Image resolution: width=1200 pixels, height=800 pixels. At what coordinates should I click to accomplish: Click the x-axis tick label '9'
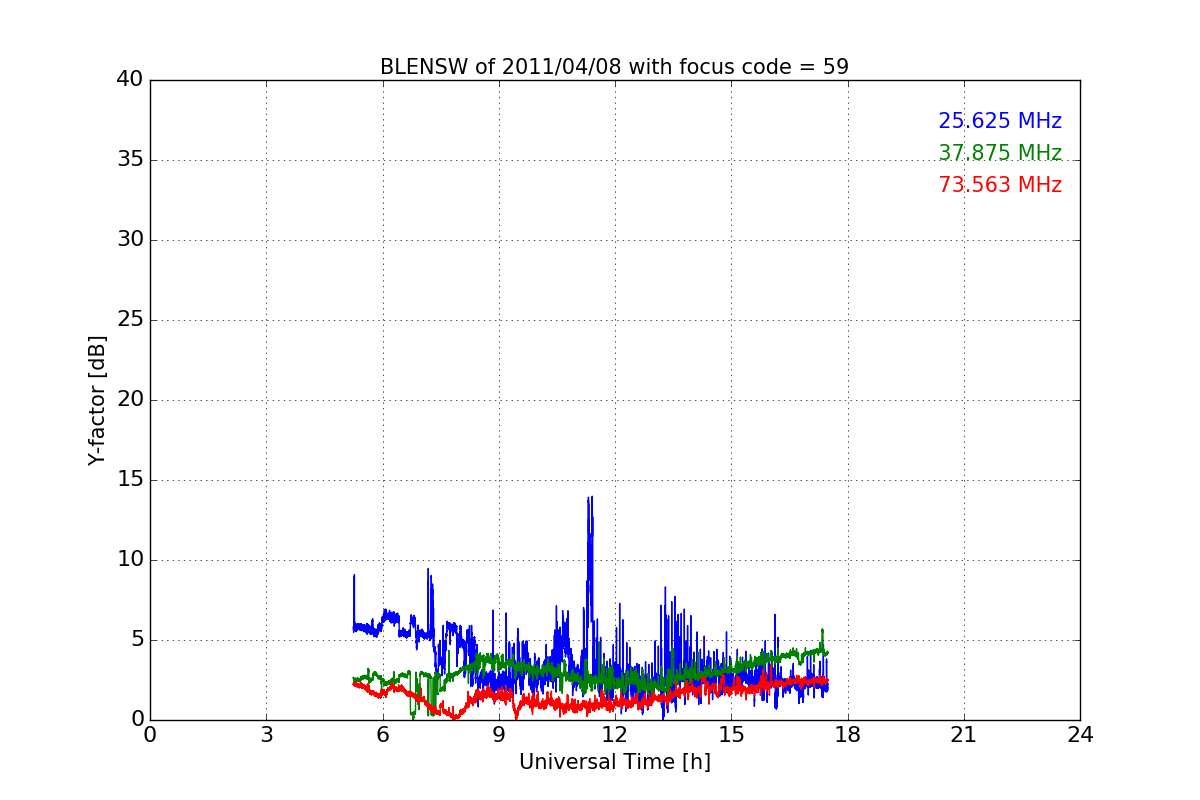point(499,734)
